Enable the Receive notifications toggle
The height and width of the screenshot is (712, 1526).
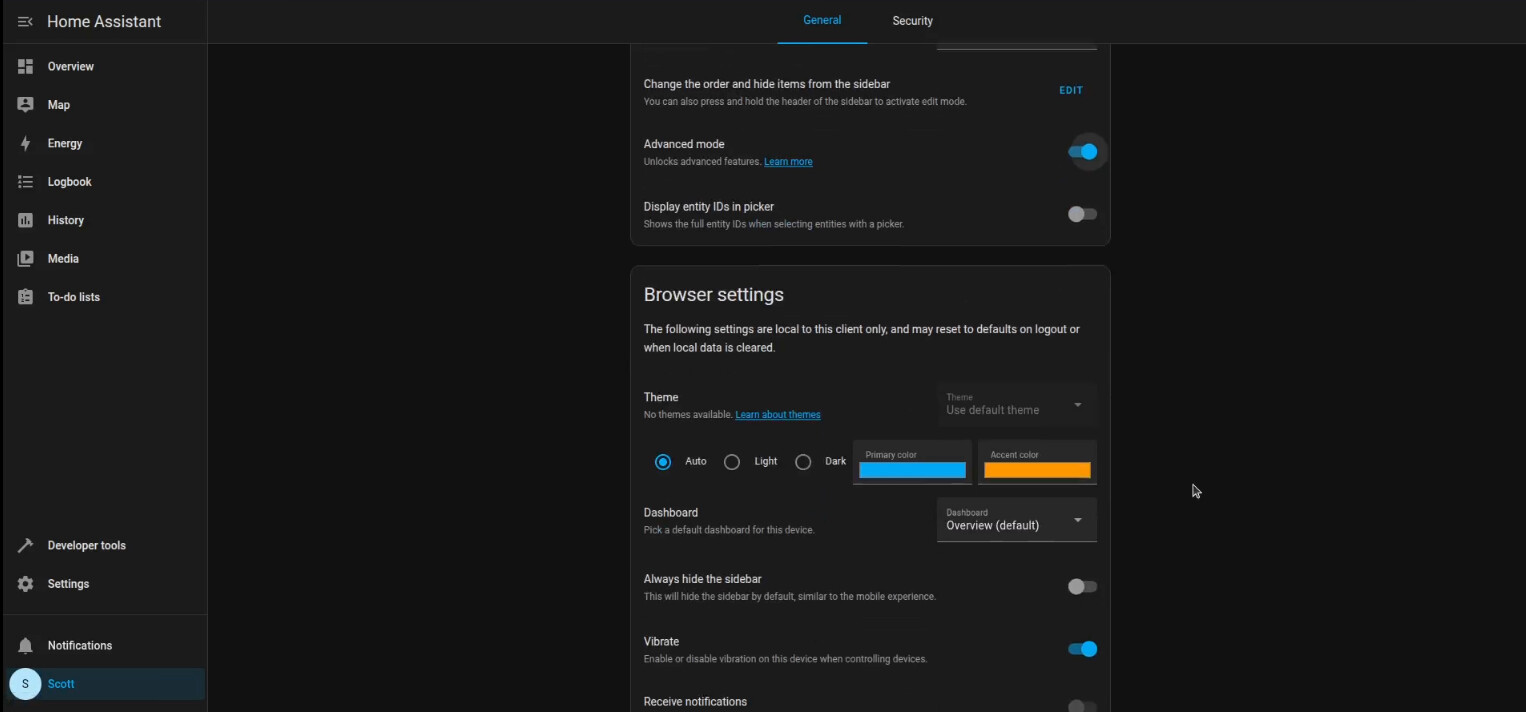[x=1083, y=706]
